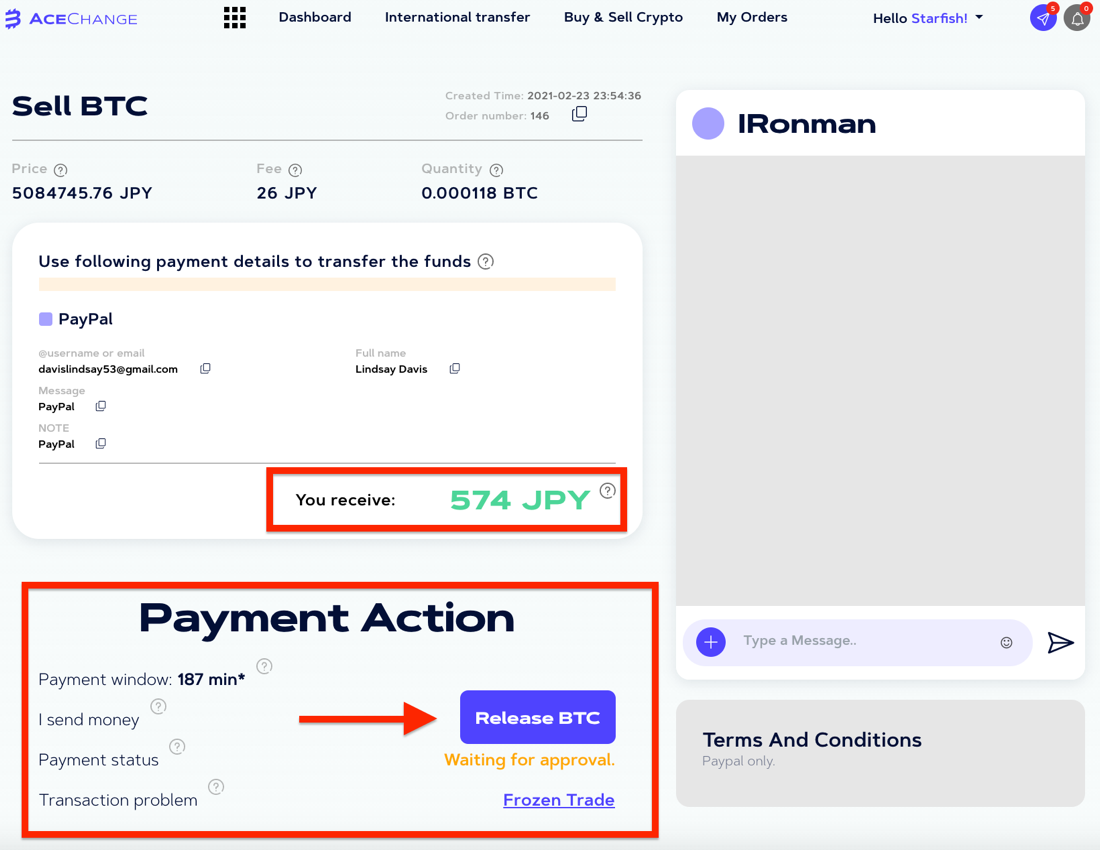Copy the full name Lindsay Davis
The image size is (1100, 850).
point(455,368)
